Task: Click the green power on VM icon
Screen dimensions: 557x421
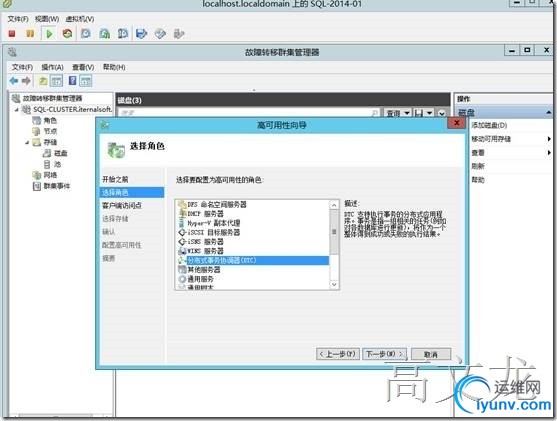Action: pyautogui.click(x=49, y=34)
